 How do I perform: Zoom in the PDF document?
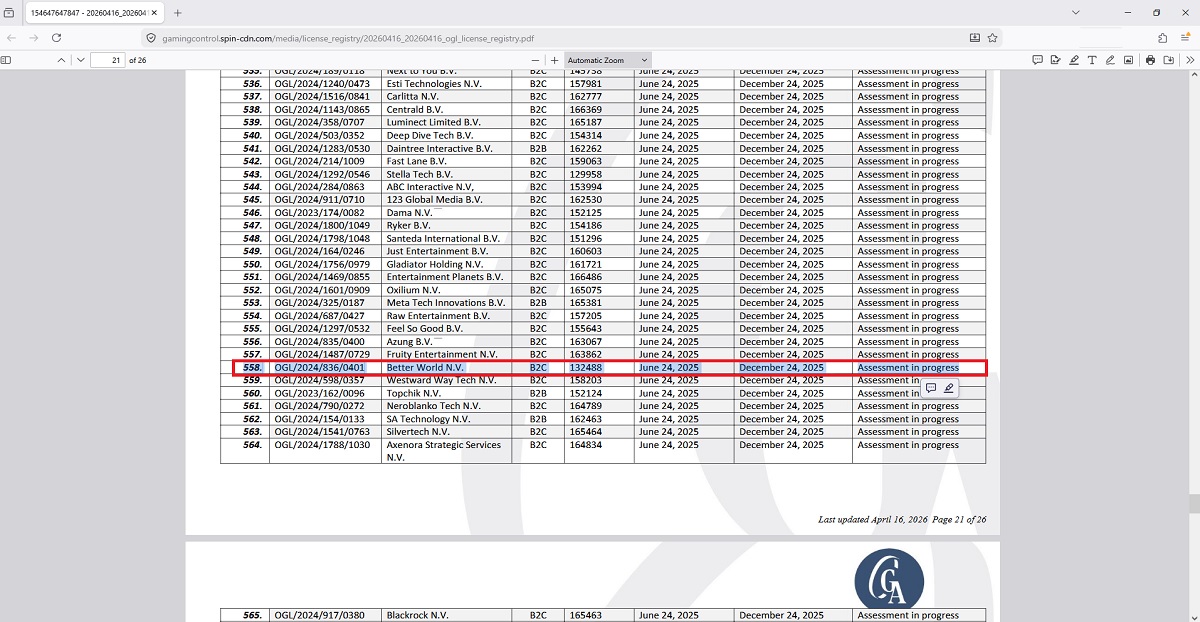[x=555, y=60]
